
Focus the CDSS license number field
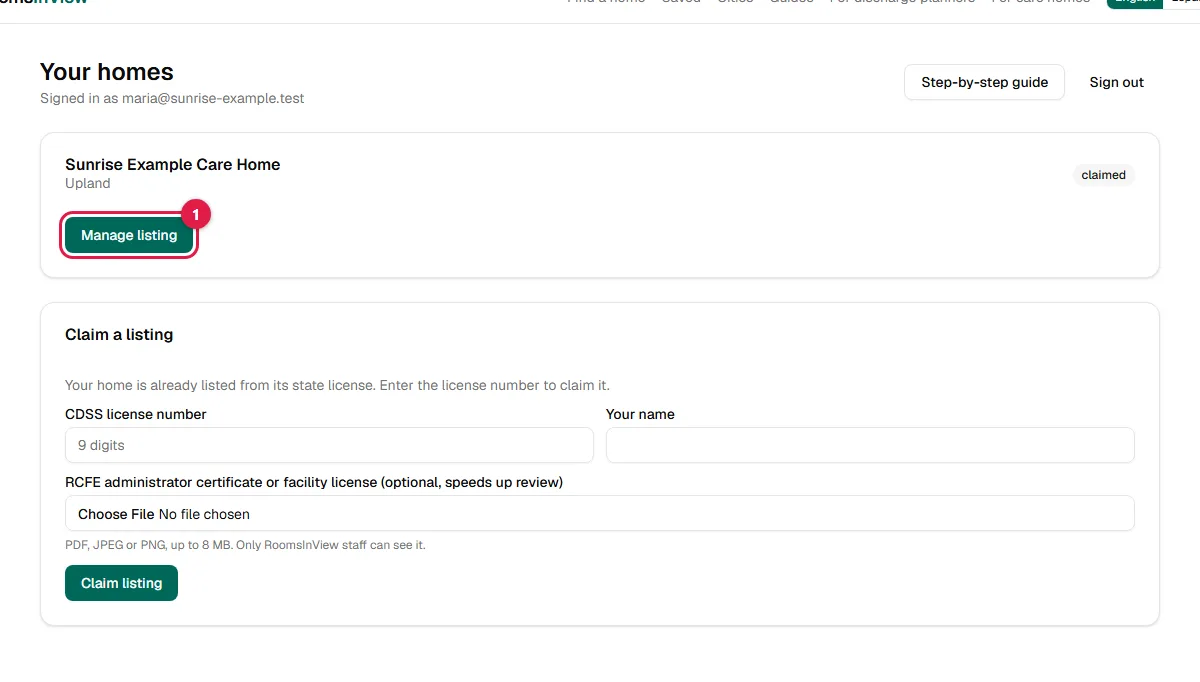point(329,445)
